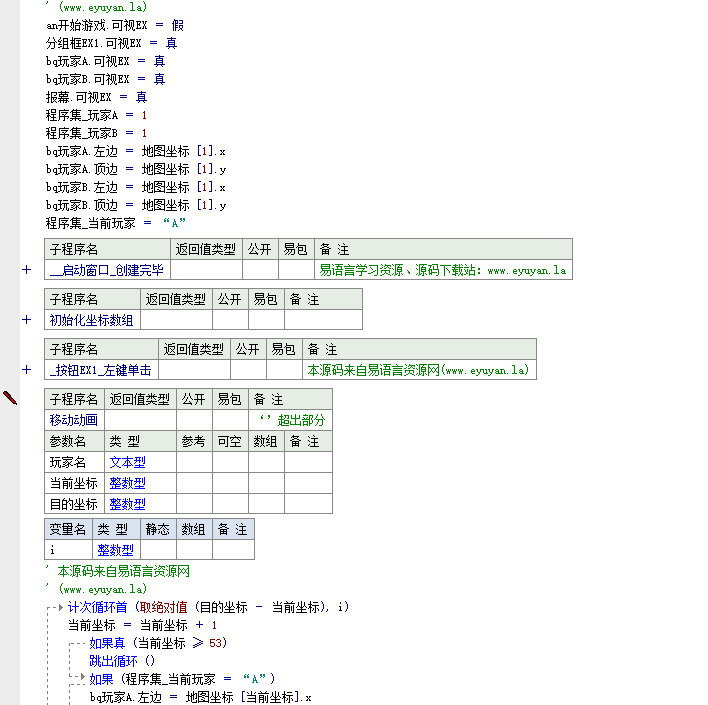
Task: Click the 报幕.可视EX = 真 line
Action: [96, 97]
